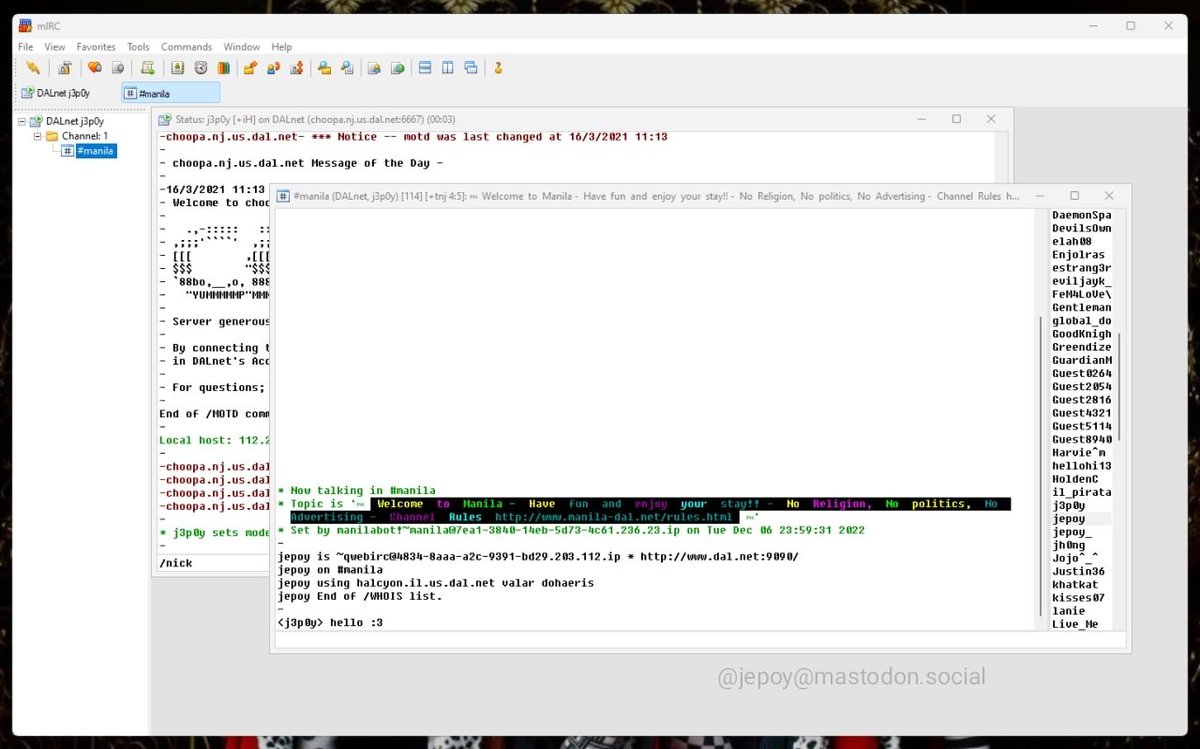Screen dimensions: 1200x749
Task: Click the Cascade windows icon
Action: coord(470,68)
